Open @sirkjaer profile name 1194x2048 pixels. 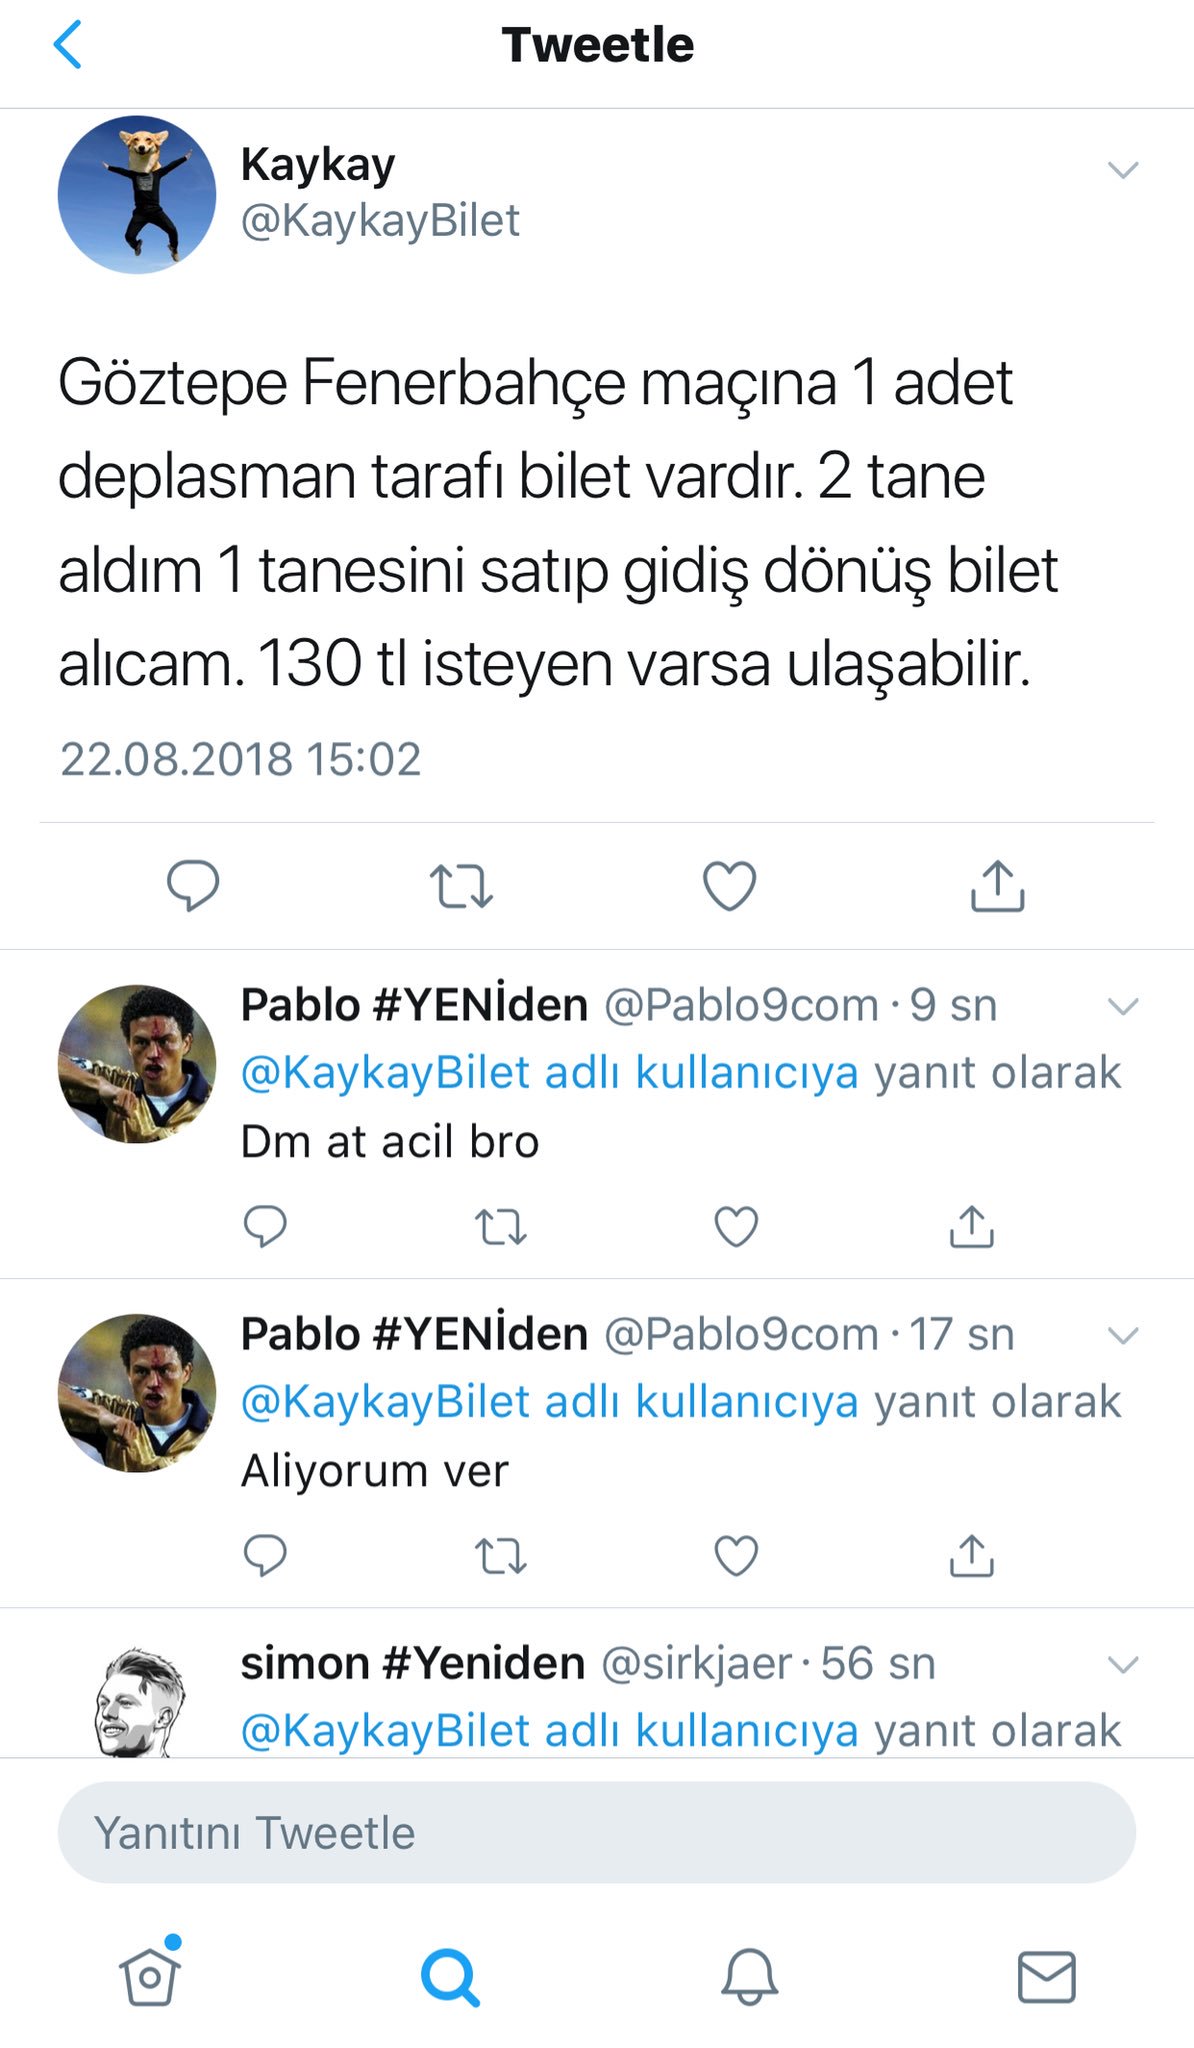point(696,1664)
